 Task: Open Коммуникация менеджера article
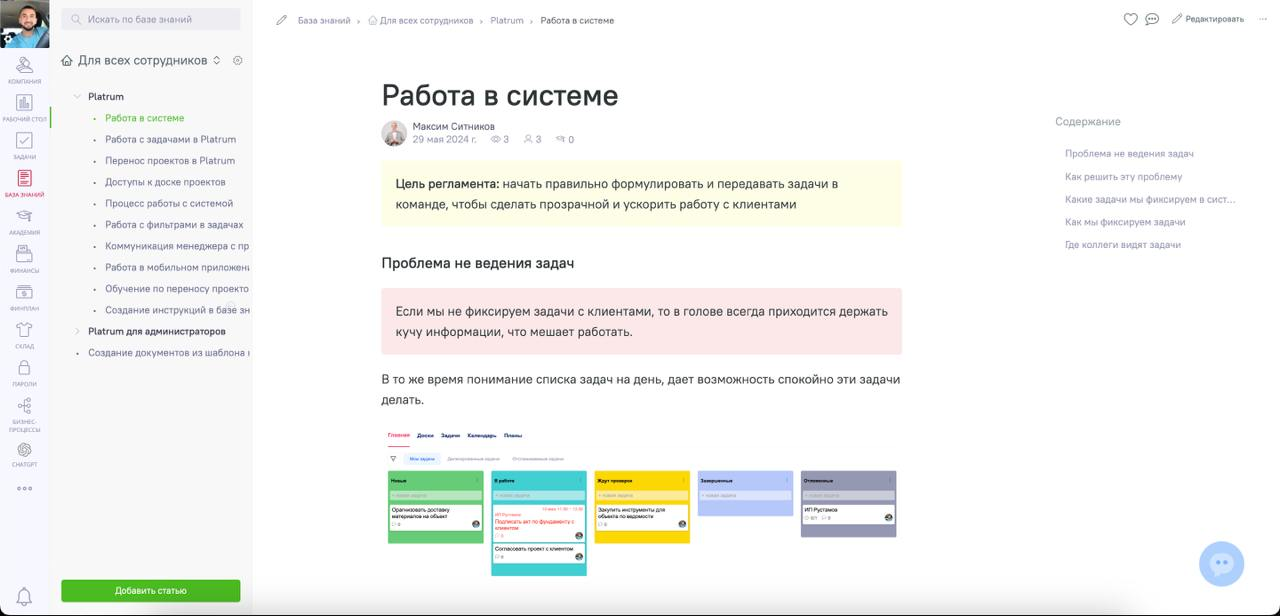[177, 246]
